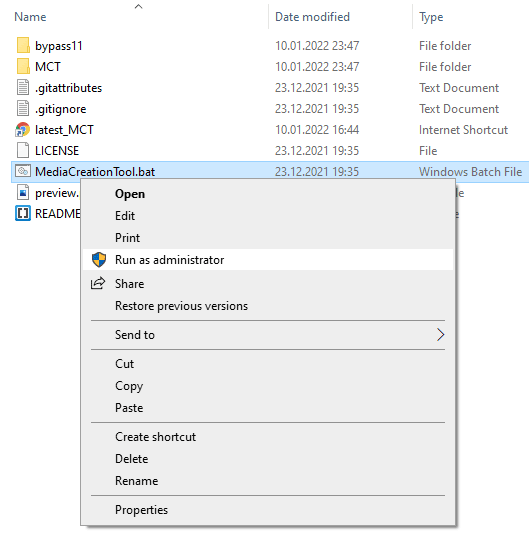Select the .gitignore file name

point(61,109)
